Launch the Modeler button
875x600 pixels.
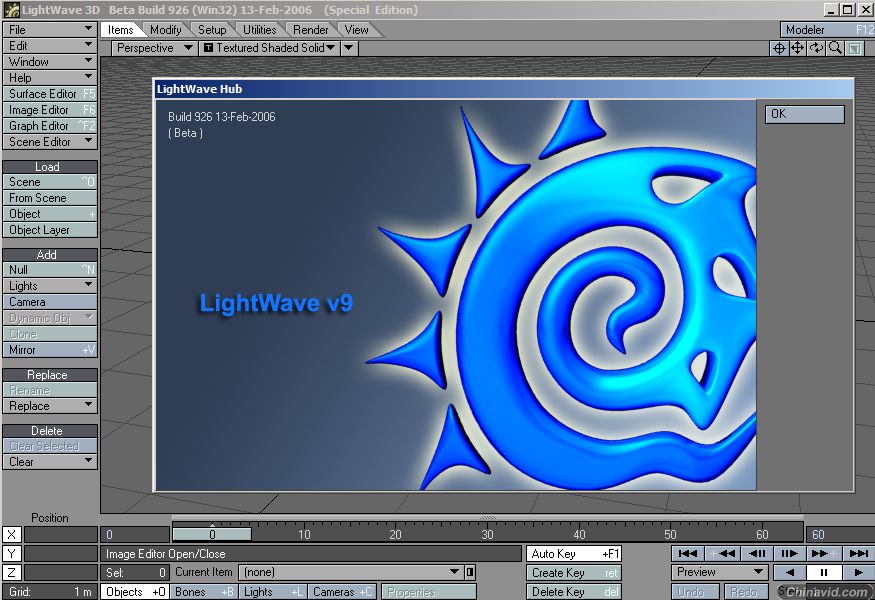pos(827,30)
